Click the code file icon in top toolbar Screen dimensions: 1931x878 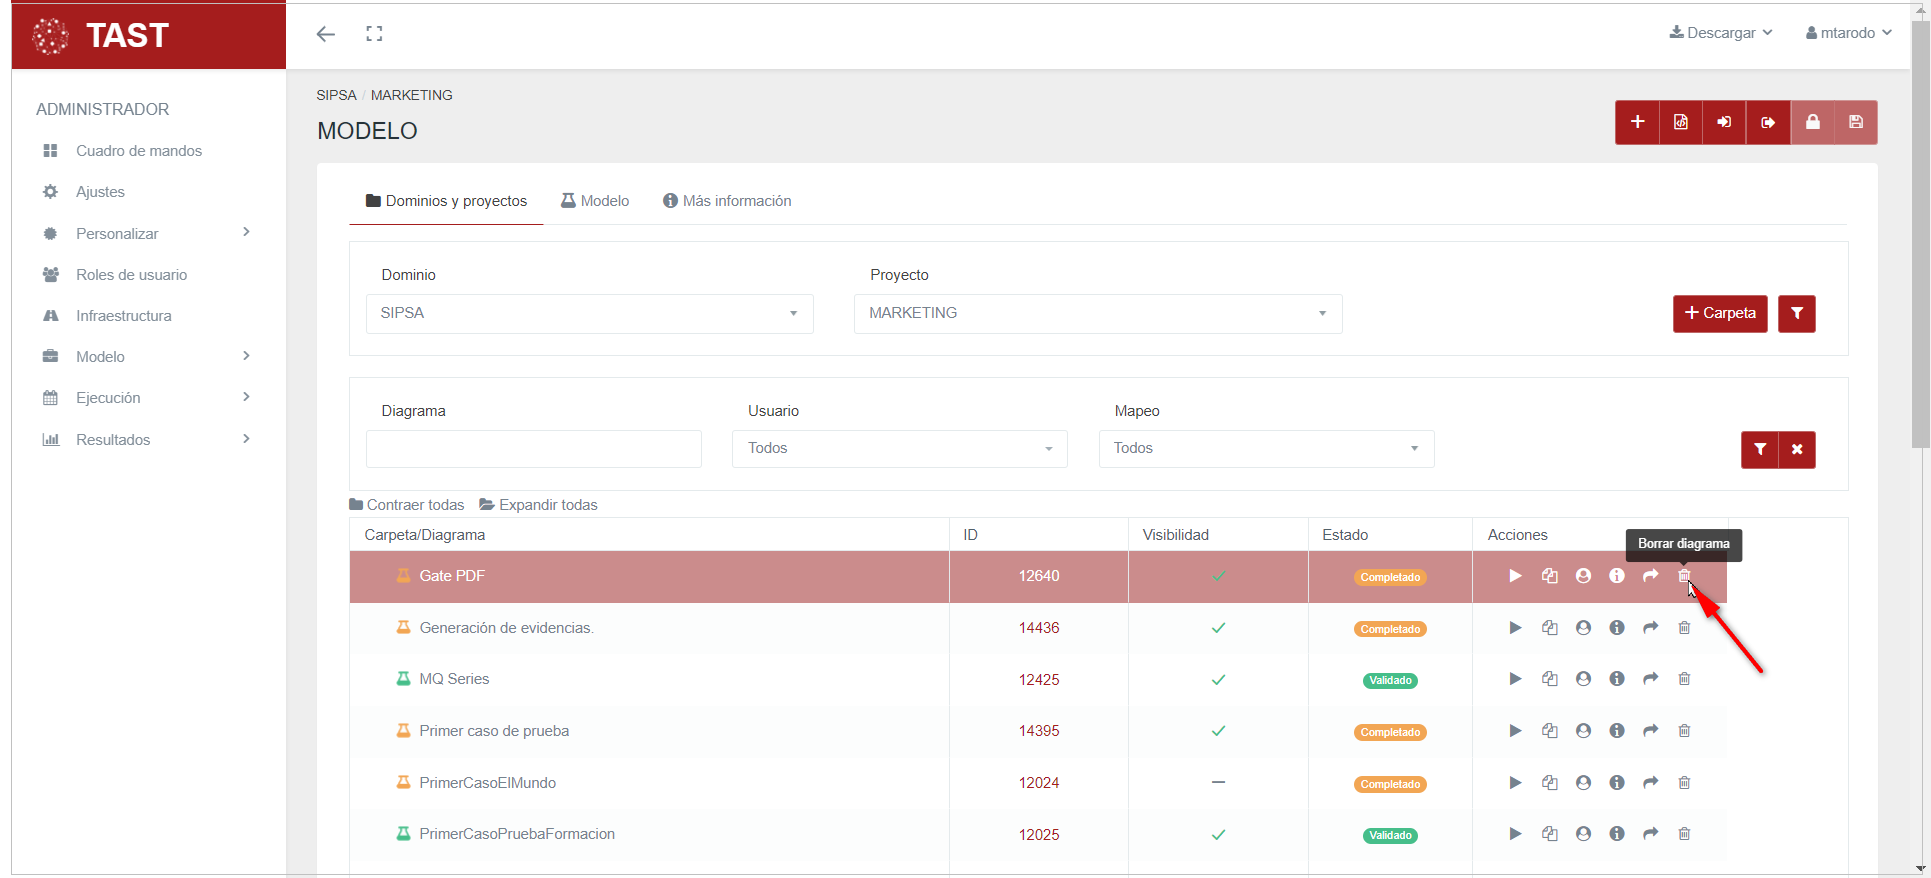(1681, 122)
